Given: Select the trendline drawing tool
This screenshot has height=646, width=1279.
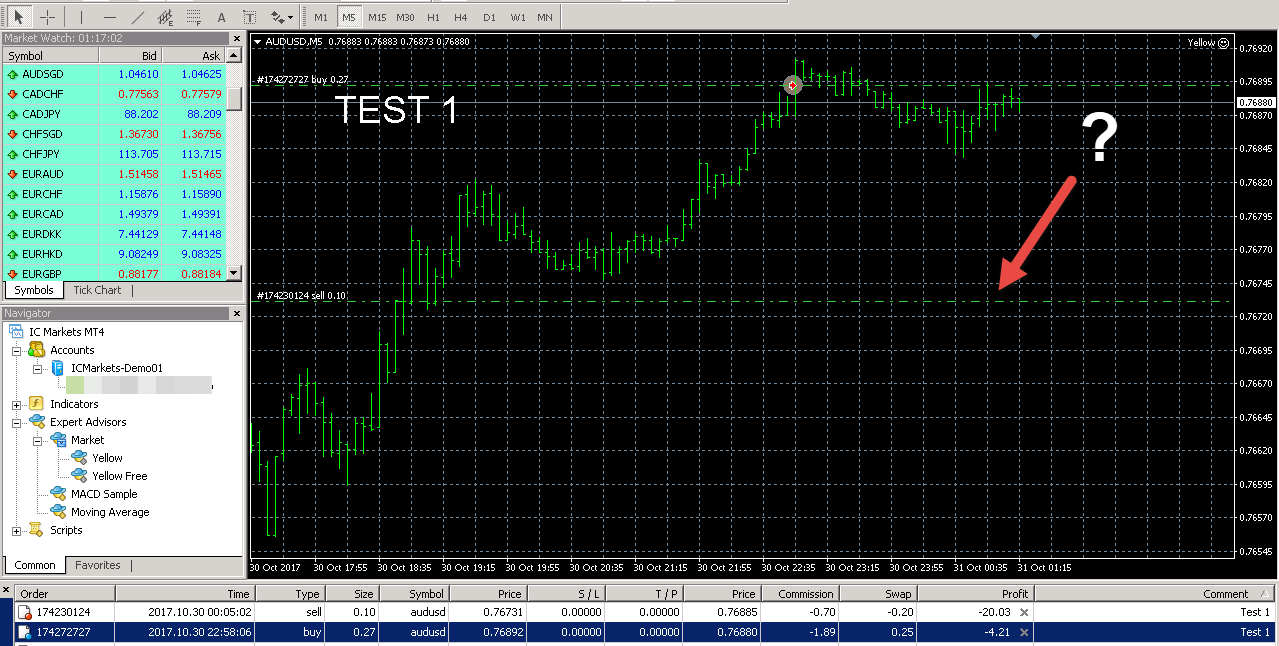Looking at the screenshot, I should 138,17.
